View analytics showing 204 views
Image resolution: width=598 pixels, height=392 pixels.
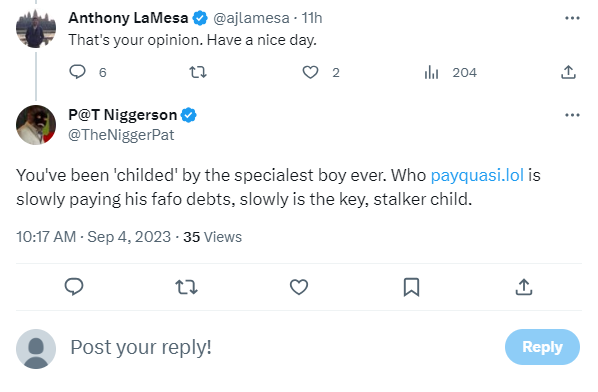coord(431,72)
